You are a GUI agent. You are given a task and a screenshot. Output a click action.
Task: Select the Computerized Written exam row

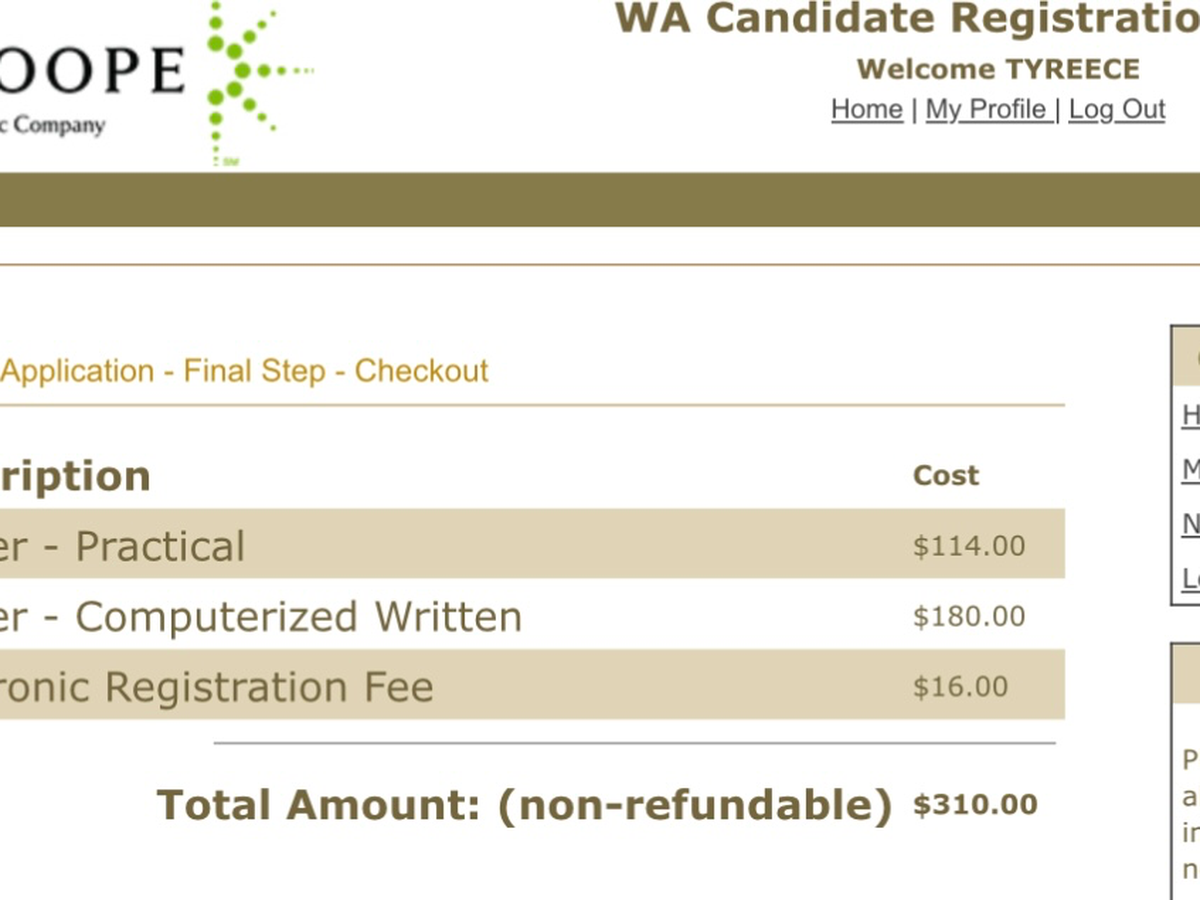532,615
